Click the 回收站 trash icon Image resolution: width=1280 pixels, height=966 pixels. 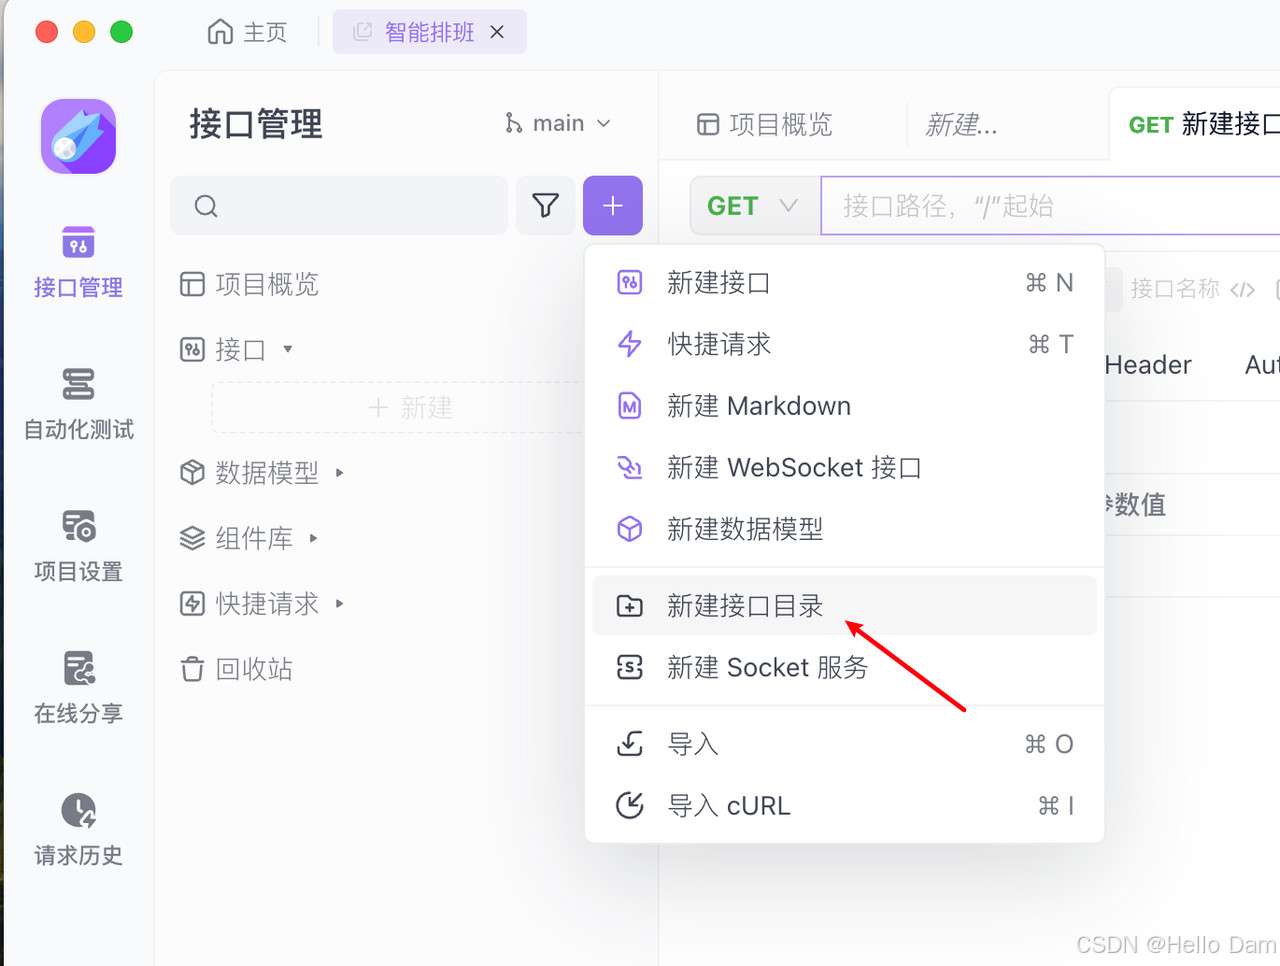coord(192,669)
